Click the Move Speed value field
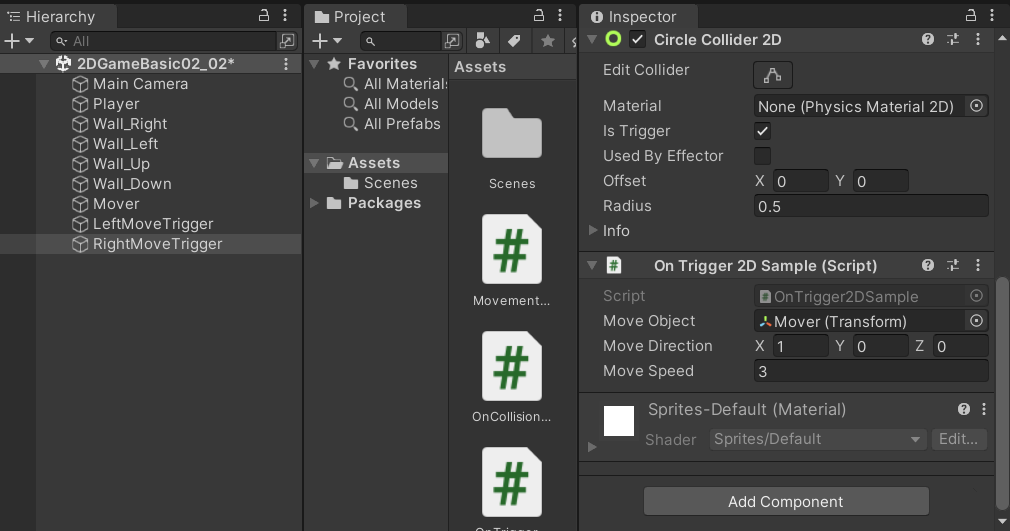1010x531 pixels. coord(871,371)
